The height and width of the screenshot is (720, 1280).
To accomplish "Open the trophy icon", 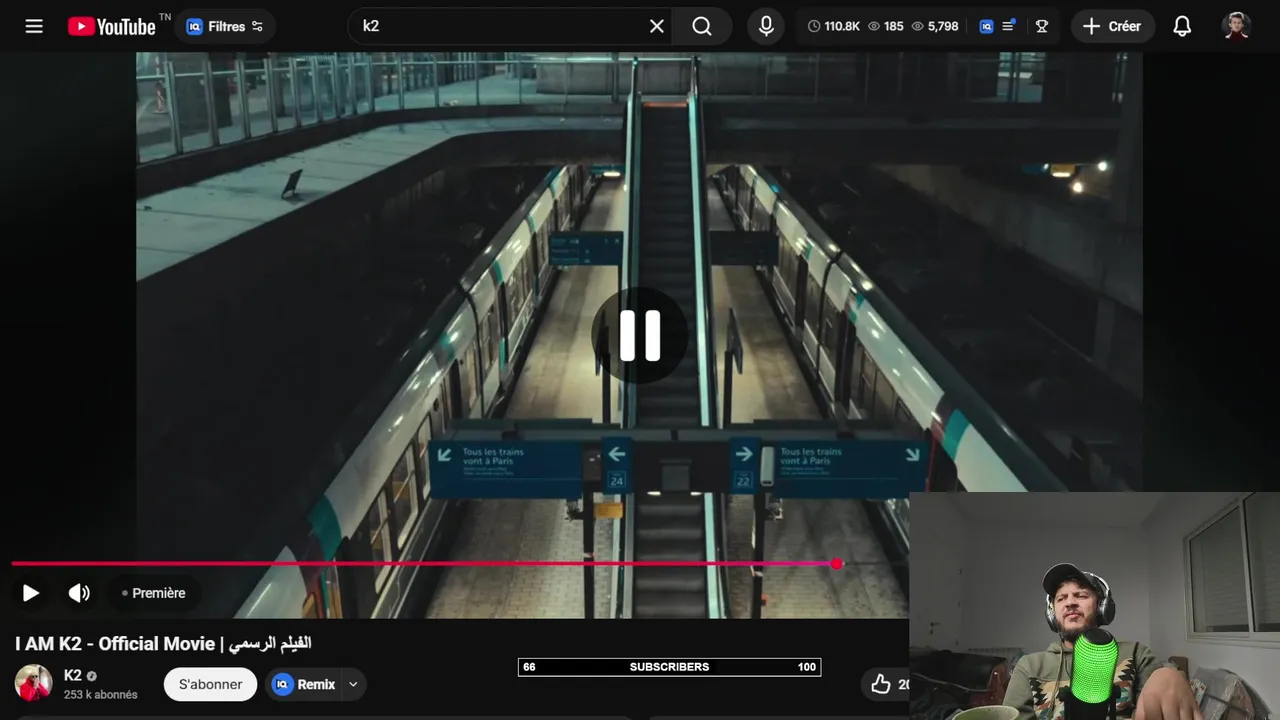I will pos(1042,26).
